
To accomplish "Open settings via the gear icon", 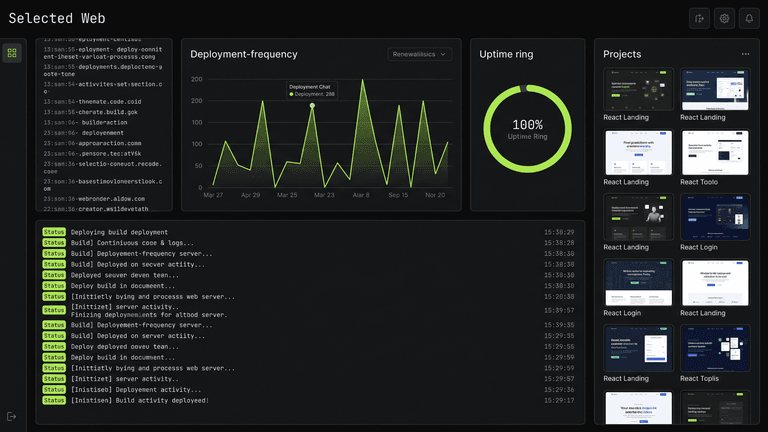I will point(724,19).
